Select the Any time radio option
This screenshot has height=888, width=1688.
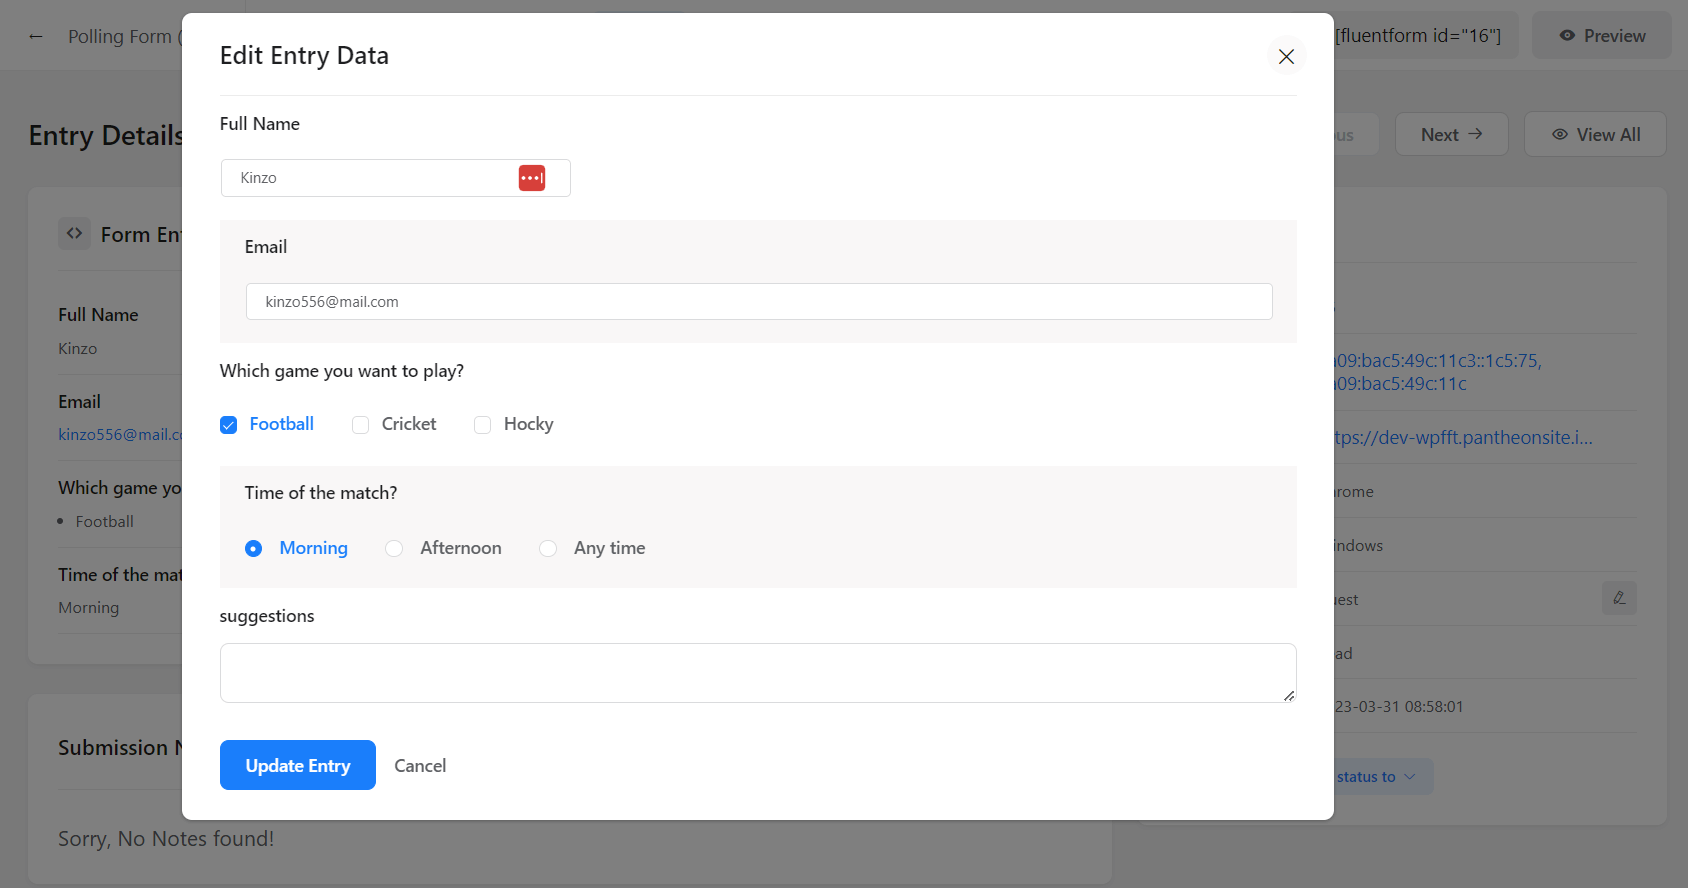(548, 549)
